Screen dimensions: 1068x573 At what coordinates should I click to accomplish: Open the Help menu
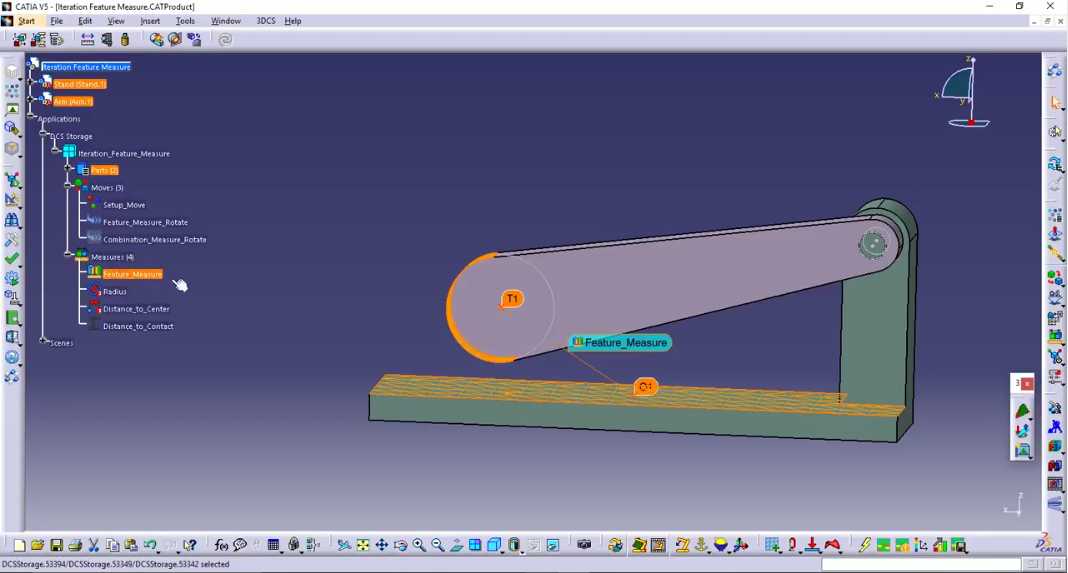[x=293, y=21]
